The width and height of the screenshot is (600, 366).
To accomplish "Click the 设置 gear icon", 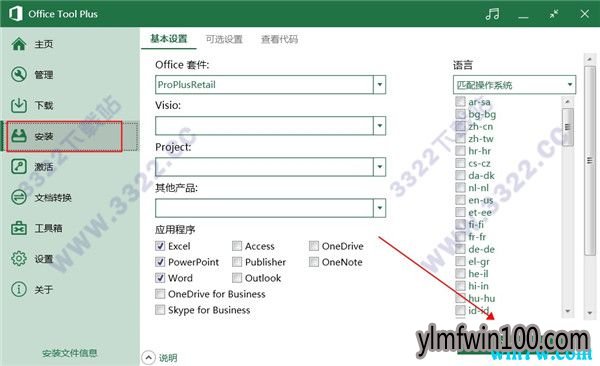I will click(19, 259).
